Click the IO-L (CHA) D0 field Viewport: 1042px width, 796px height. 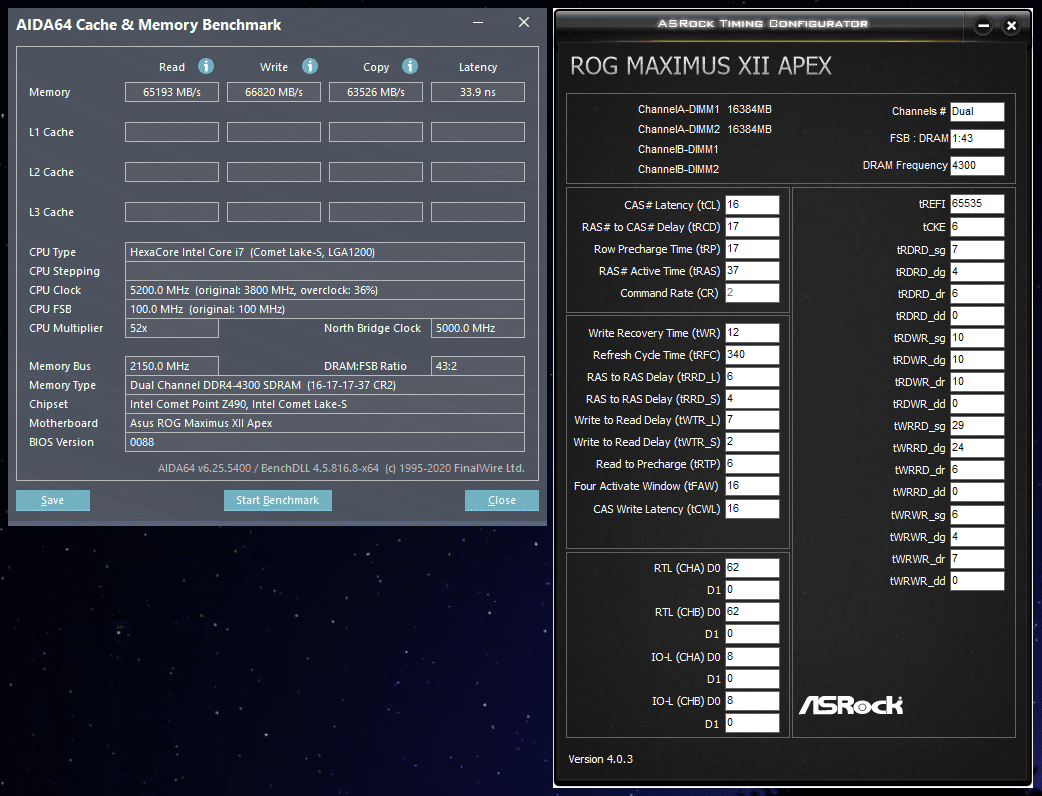pos(752,656)
